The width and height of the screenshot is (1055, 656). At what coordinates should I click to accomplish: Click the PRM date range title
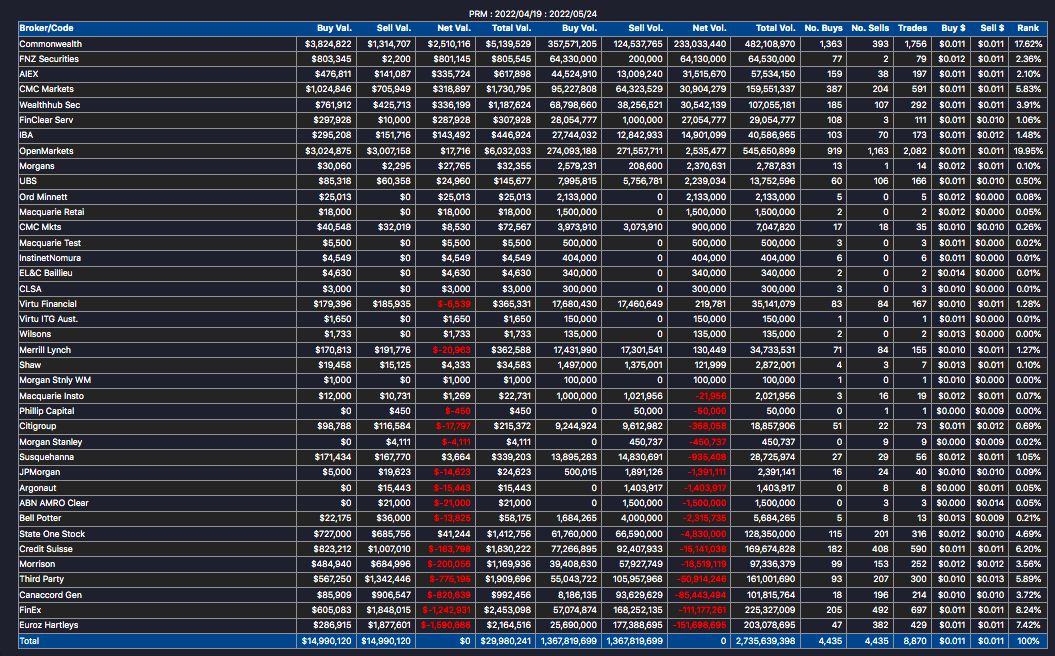533,13
